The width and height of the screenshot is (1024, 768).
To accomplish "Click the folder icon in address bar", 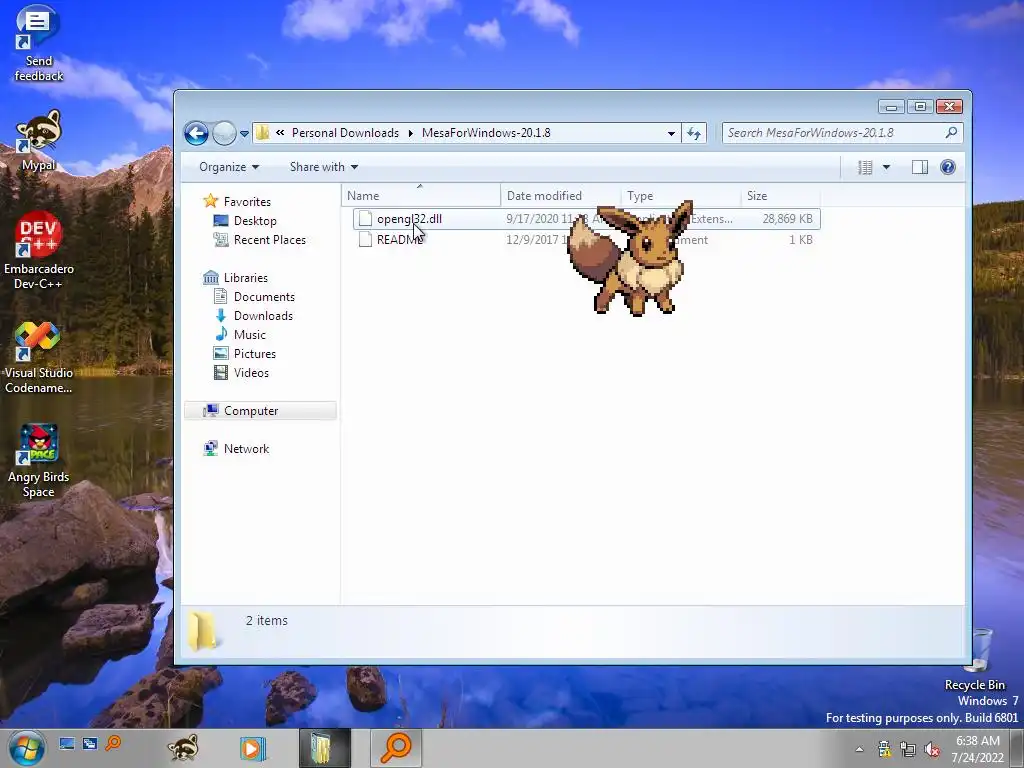I will click(263, 133).
